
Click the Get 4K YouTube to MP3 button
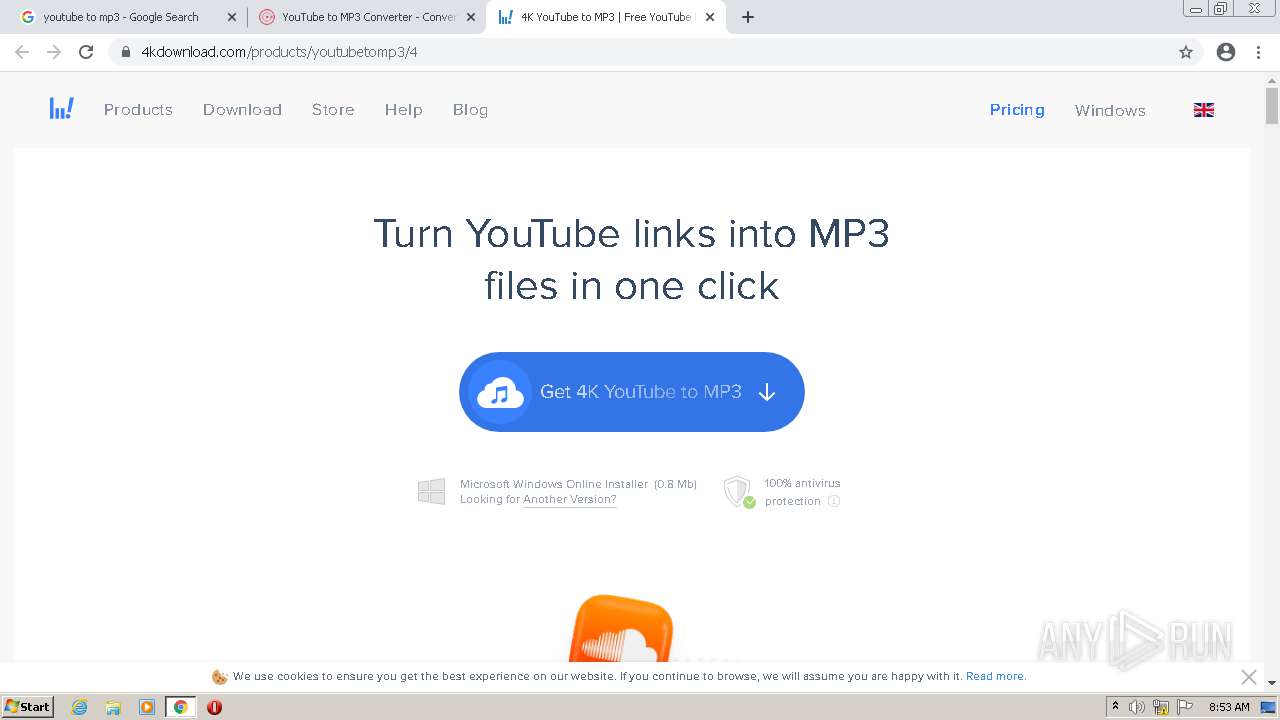click(632, 392)
